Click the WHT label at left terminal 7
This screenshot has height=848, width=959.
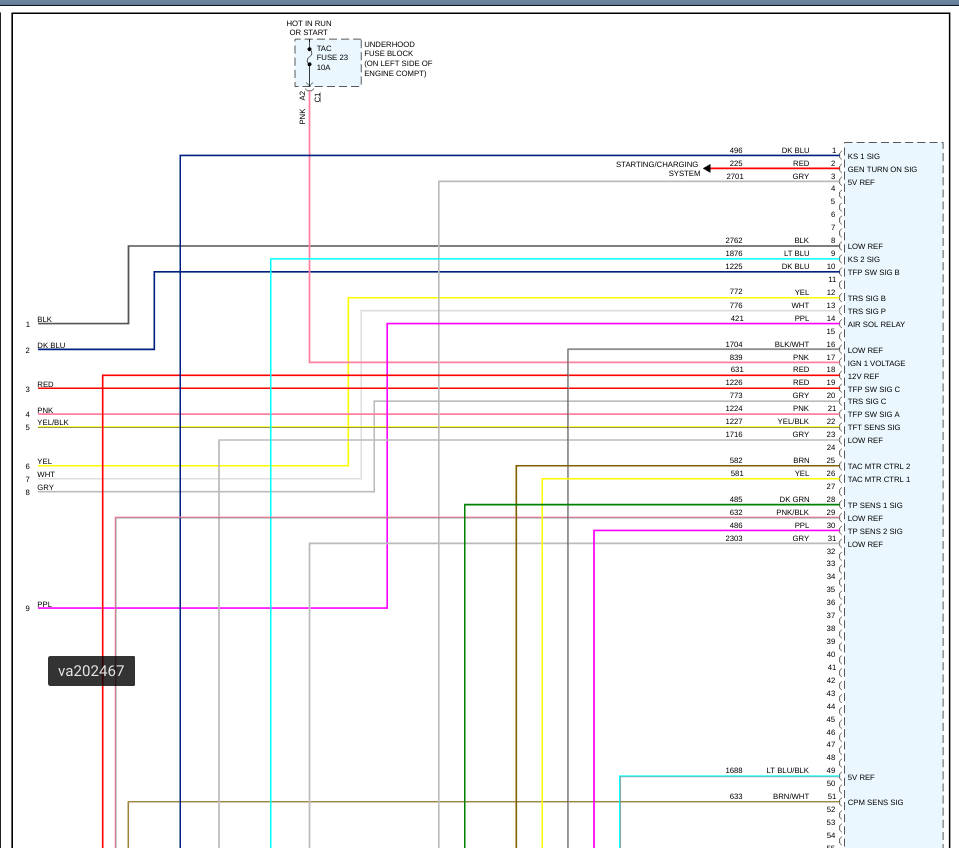coord(46,474)
